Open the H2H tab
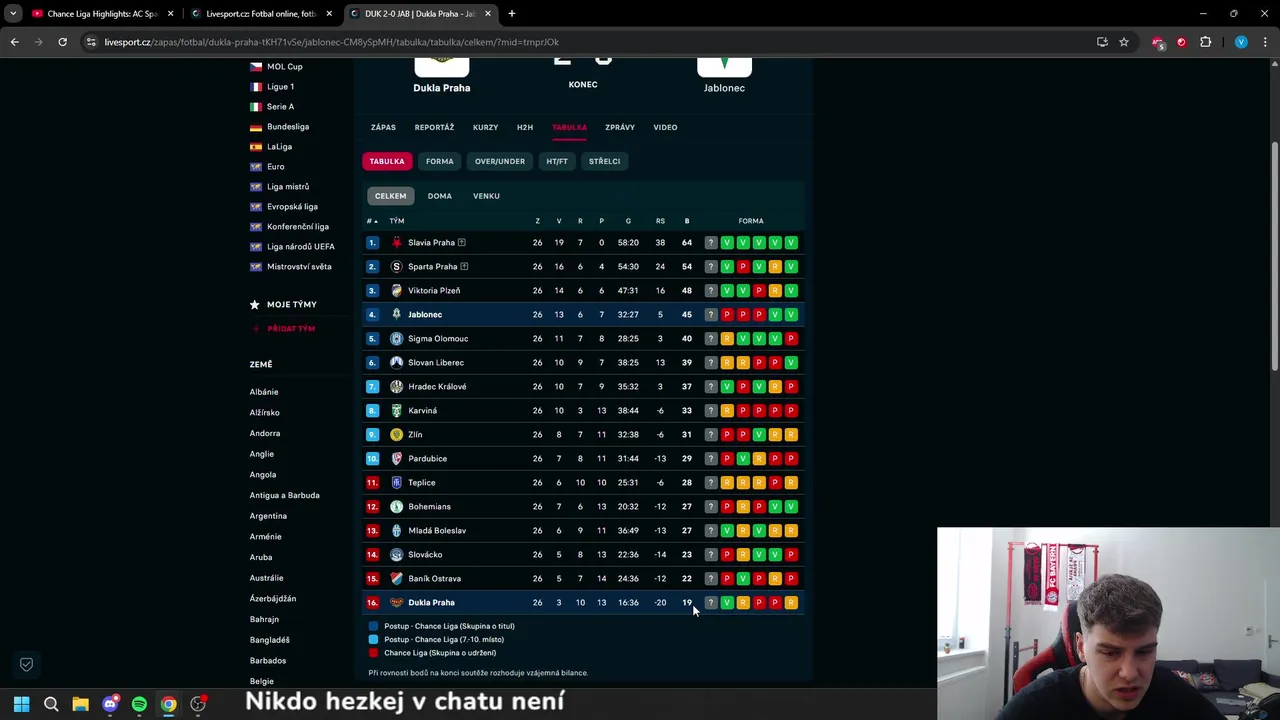The width and height of the screenshot is (1280, 720). [x=525, y=127]
